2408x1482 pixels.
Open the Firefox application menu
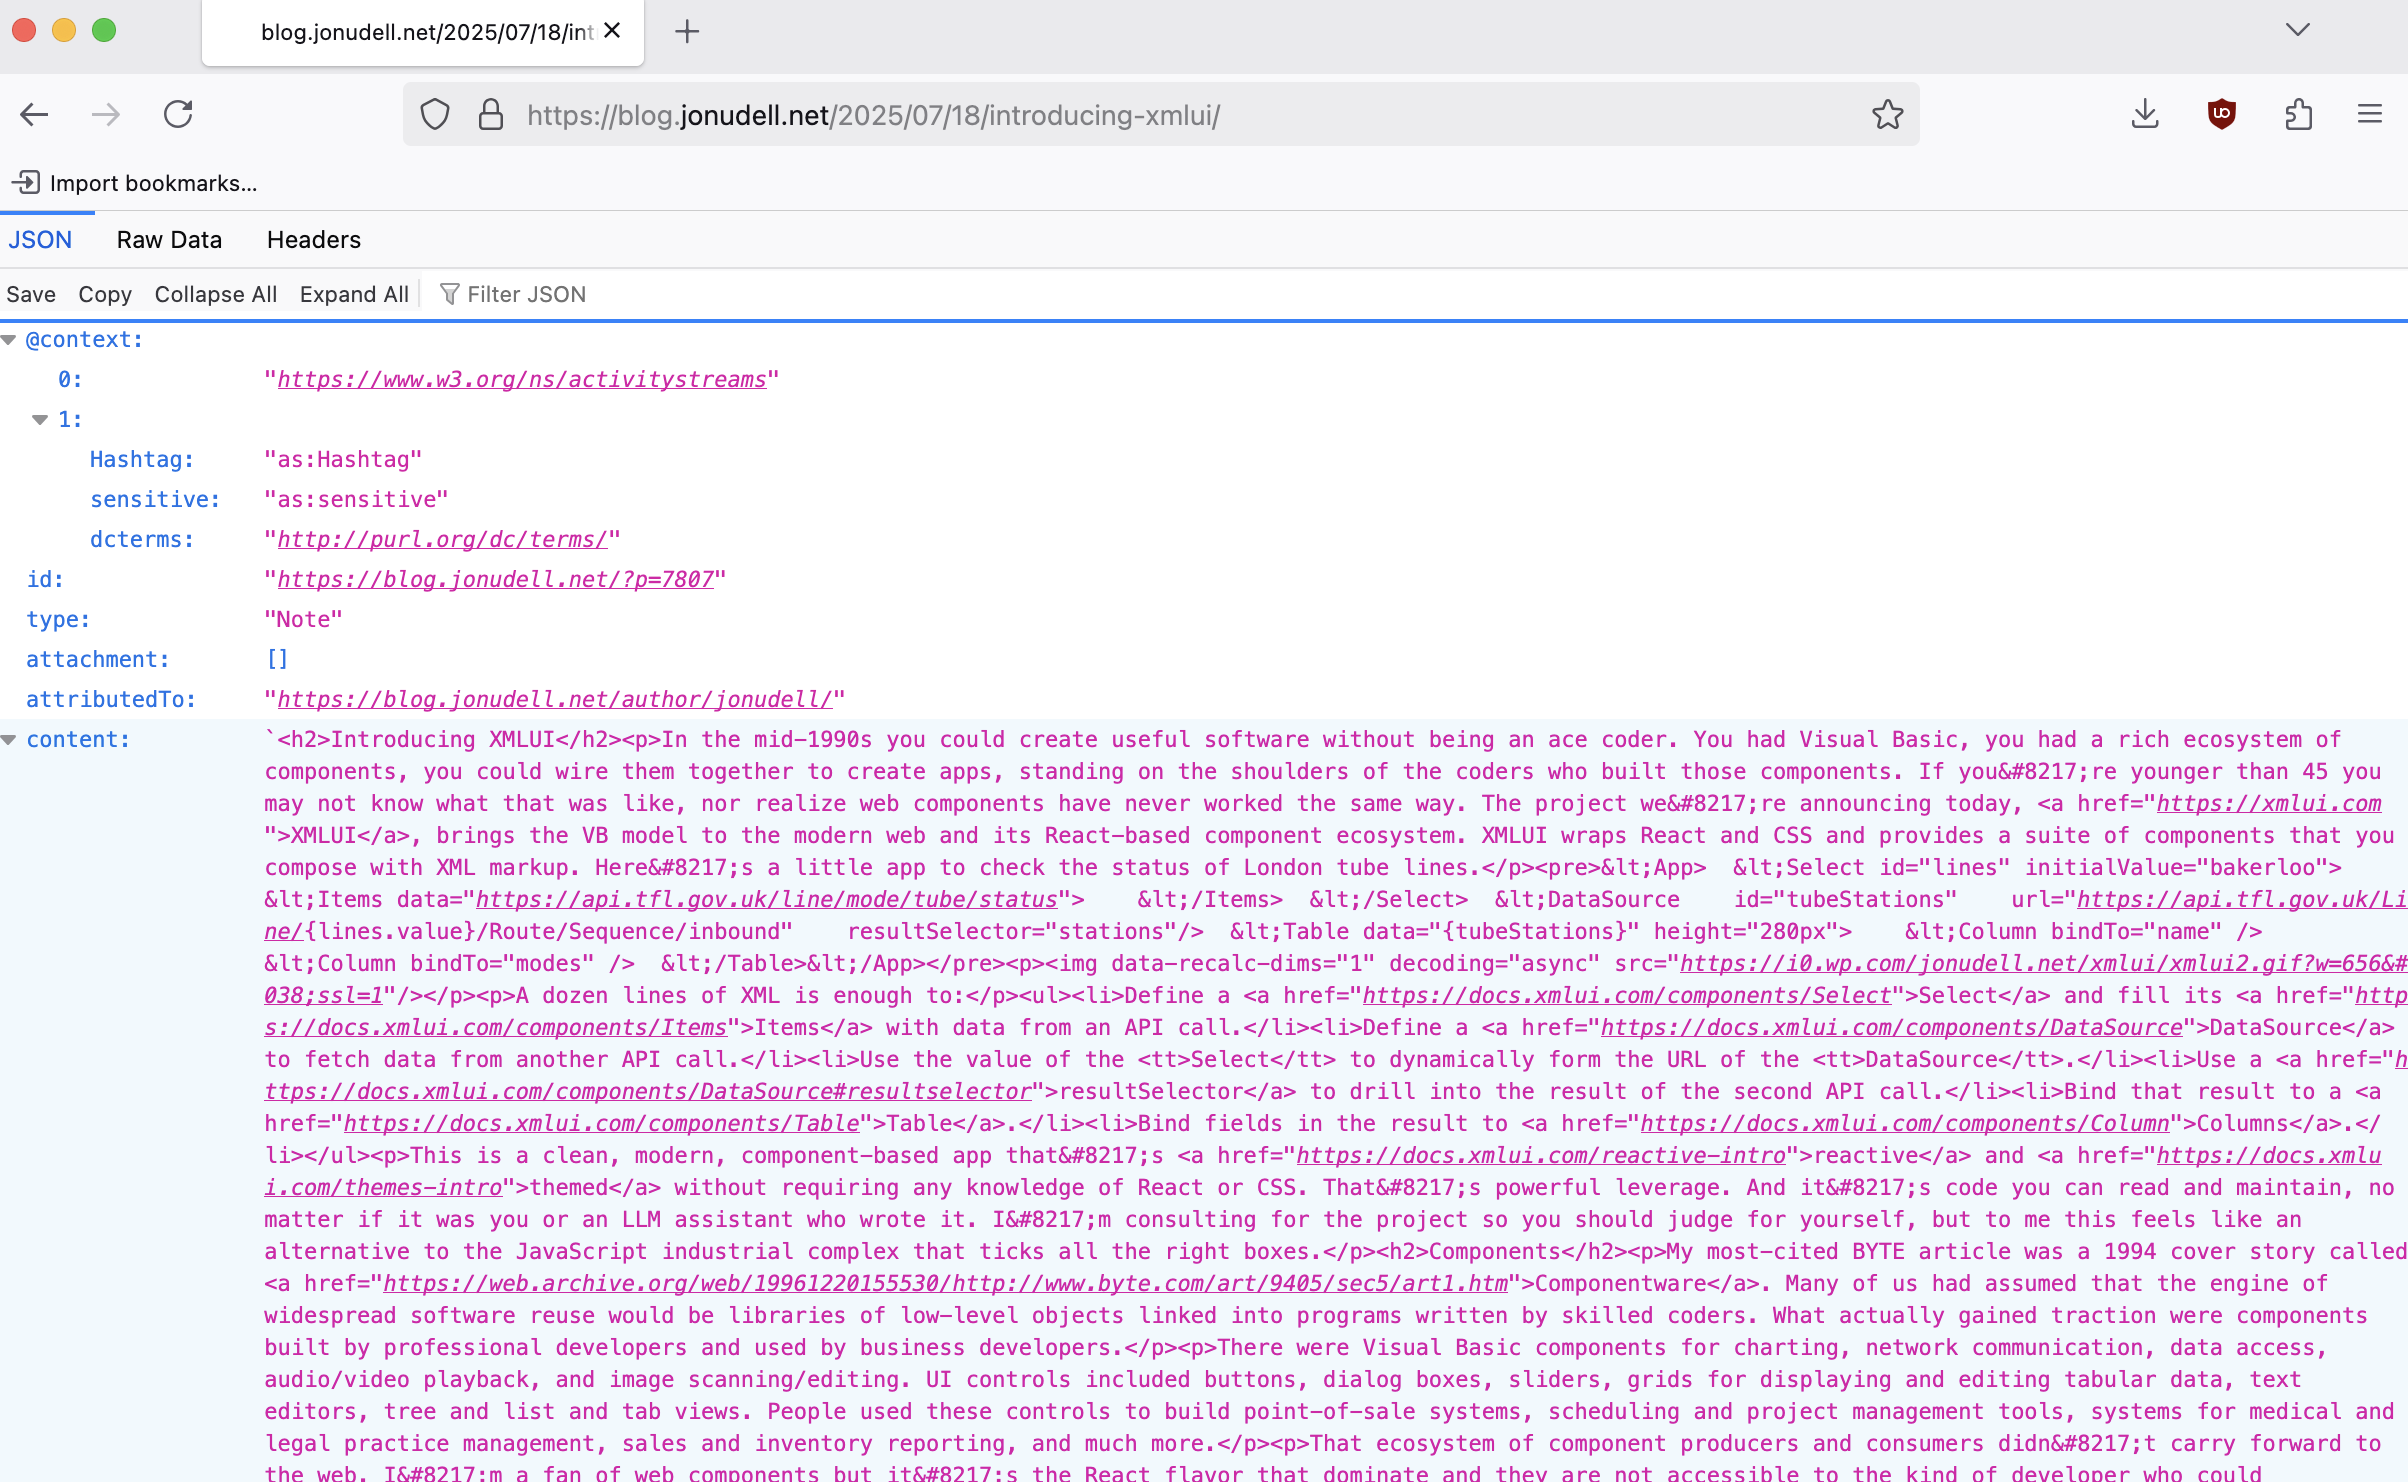tap(2370, 115)
